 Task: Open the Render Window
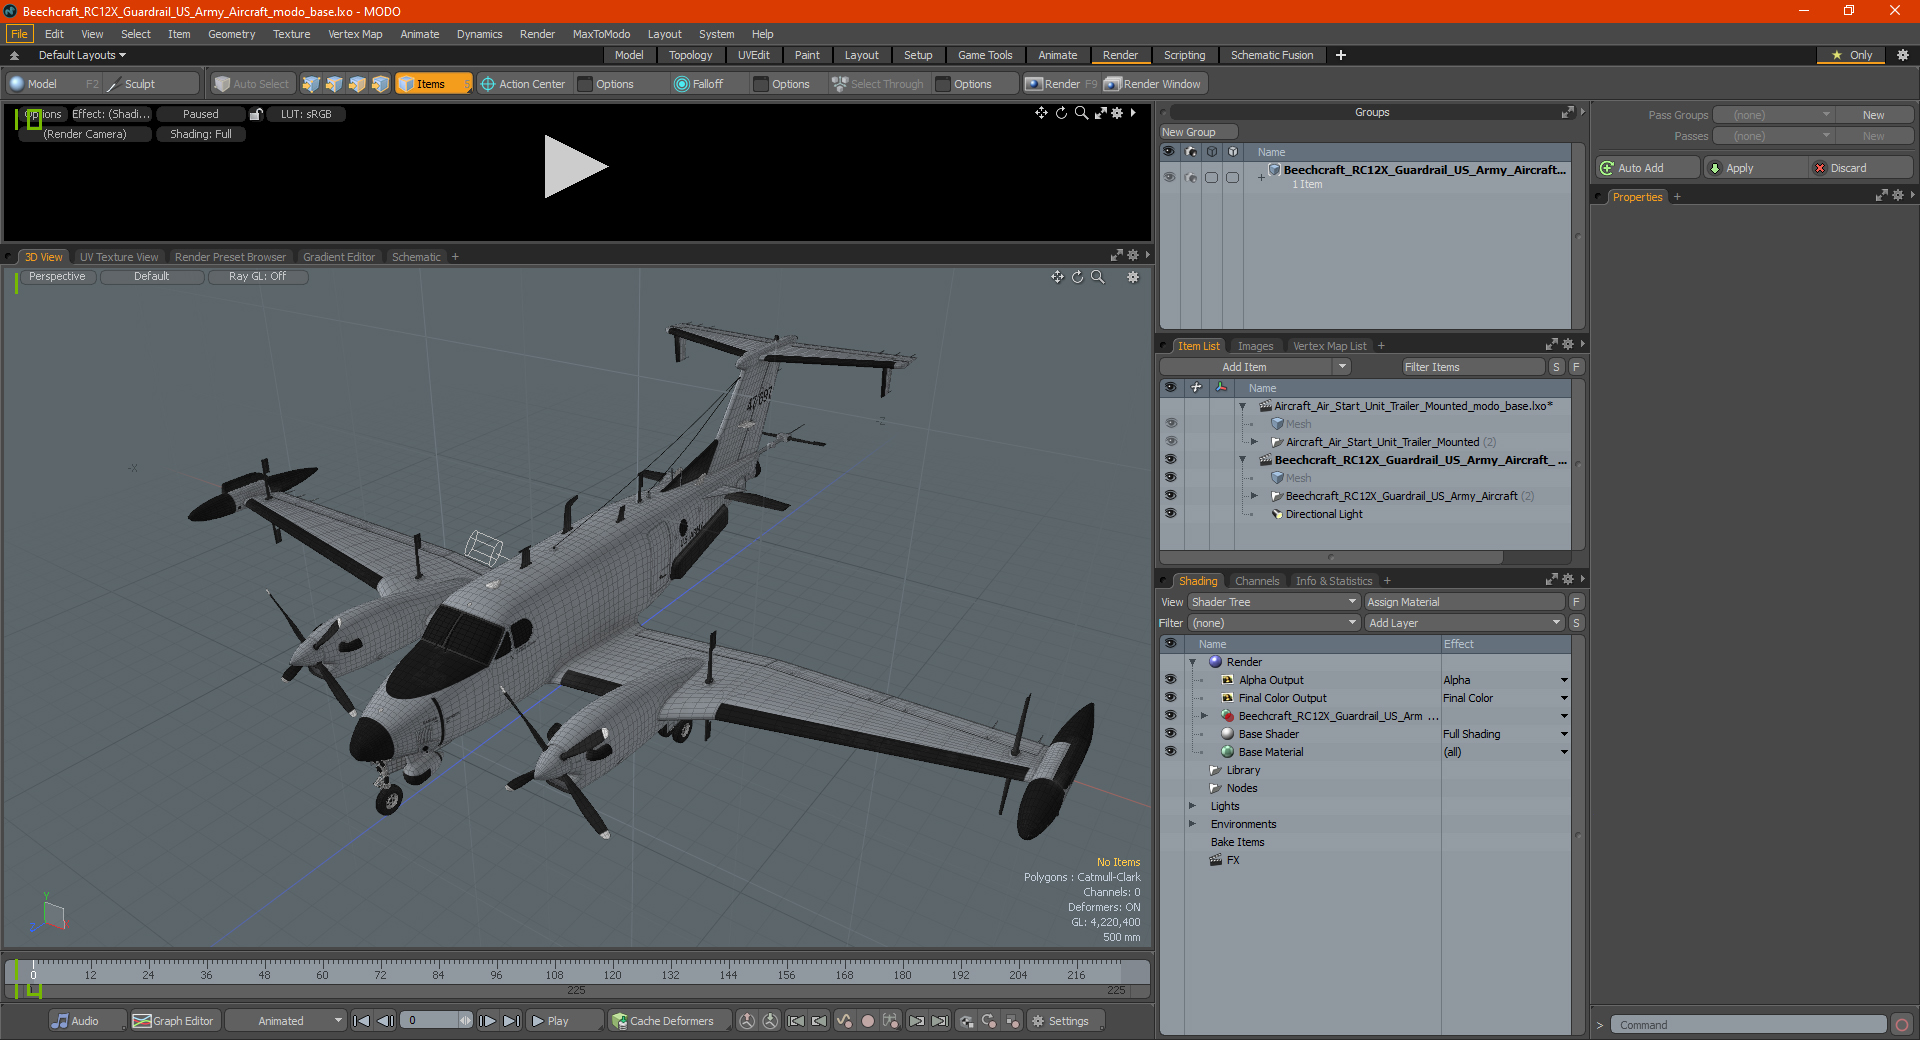click(1153, 84)
